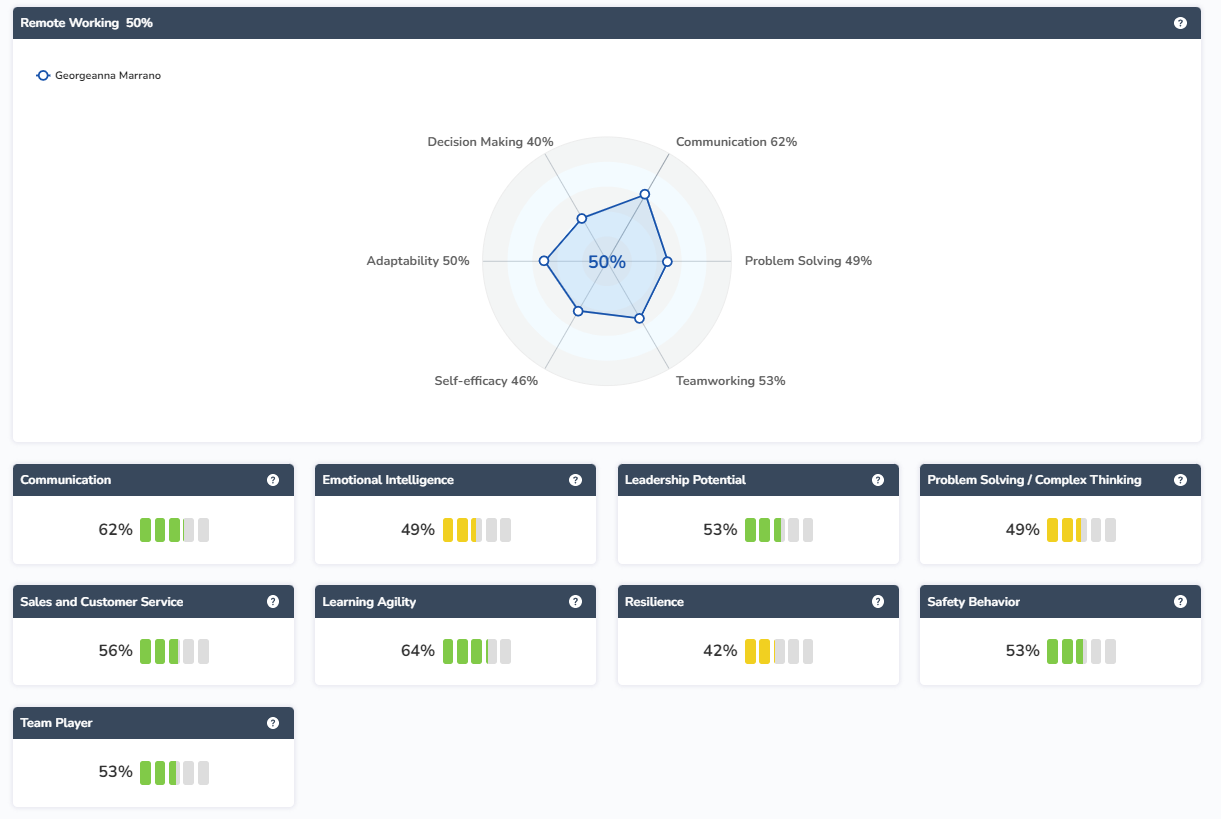Click the Resilience 42% yellow score bar
Screen dimensions: 1221x819
tap(778, 651)
